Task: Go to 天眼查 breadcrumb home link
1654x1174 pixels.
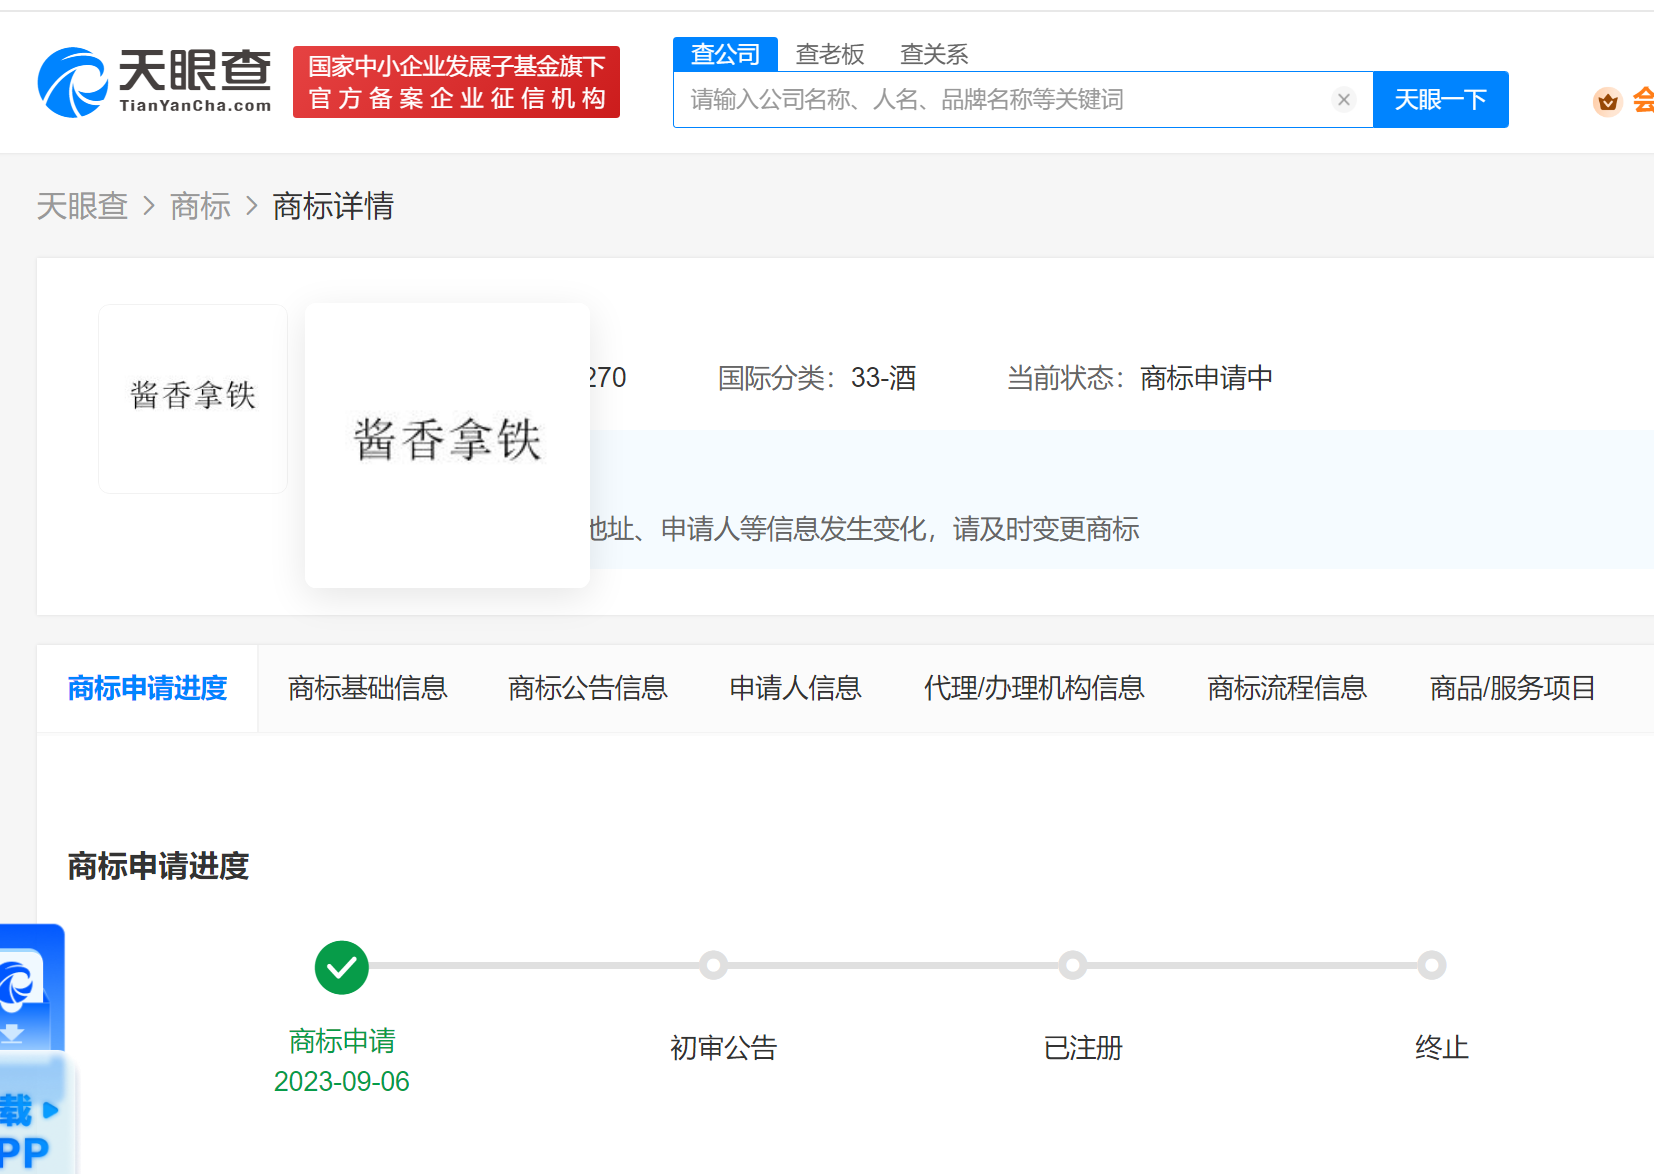Action: click(x=82, y=206)
